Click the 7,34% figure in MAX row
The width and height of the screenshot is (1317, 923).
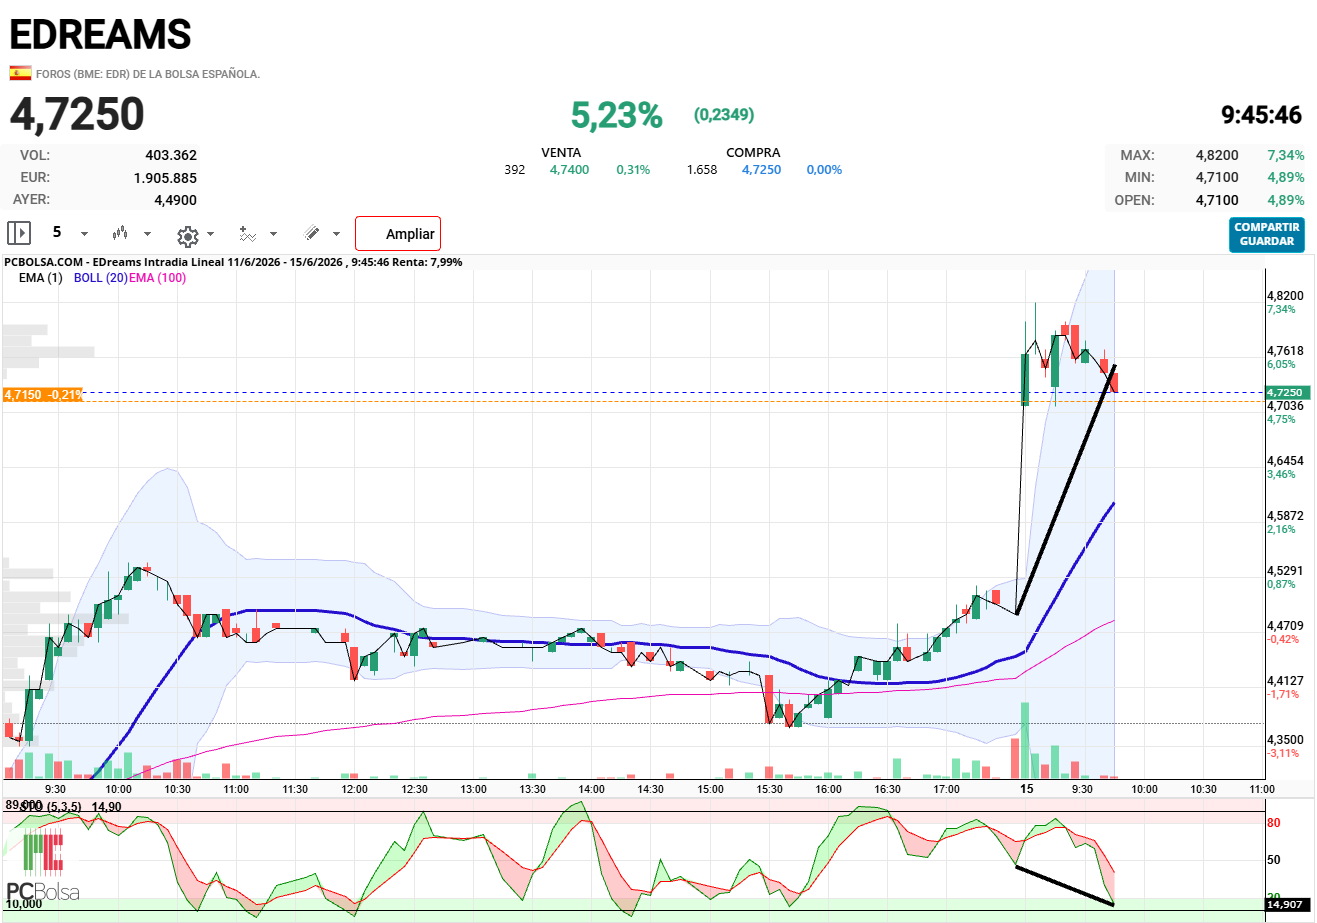(x=1285, y=155)
